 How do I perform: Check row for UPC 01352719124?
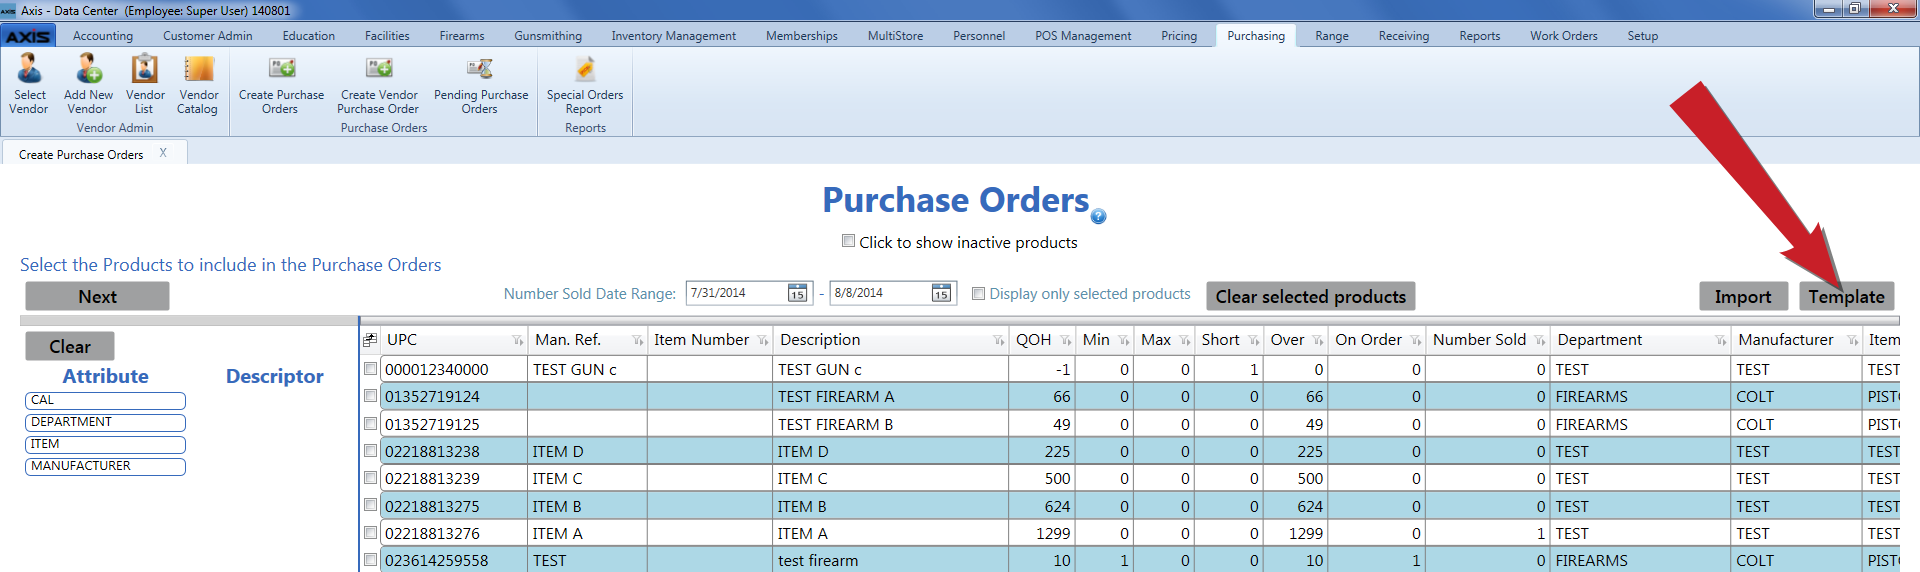pos(371,396)
